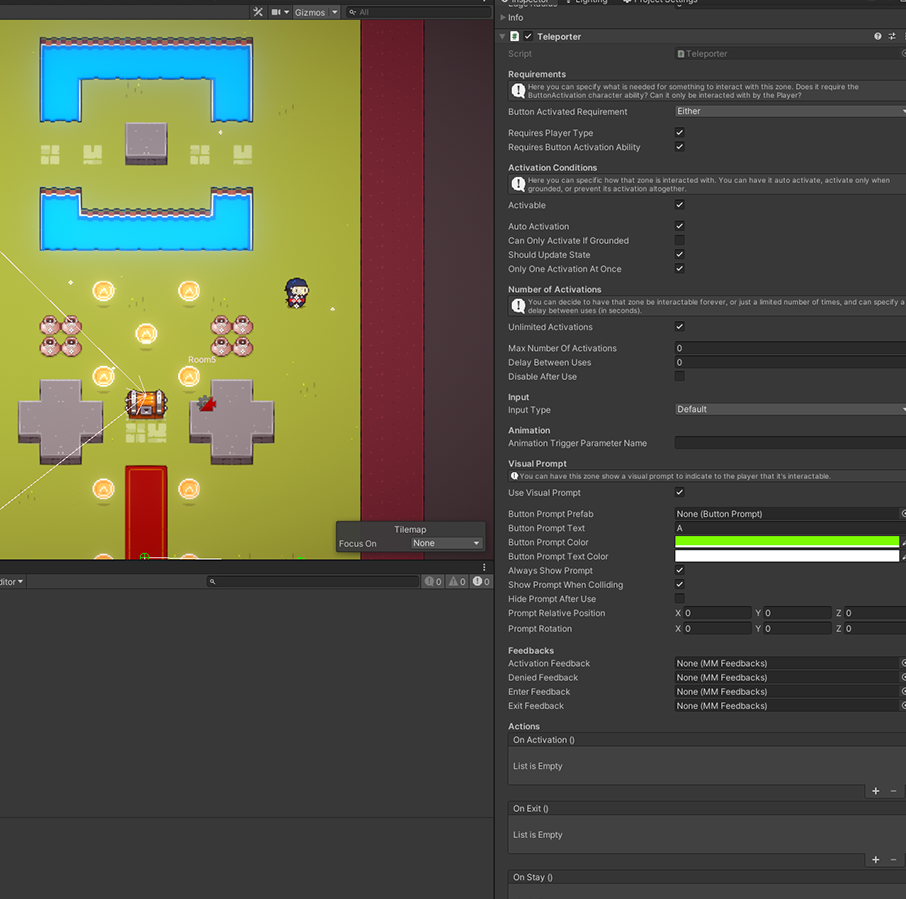
Task: Click Prompt Relative Position Y field
Action: [797, 613]
